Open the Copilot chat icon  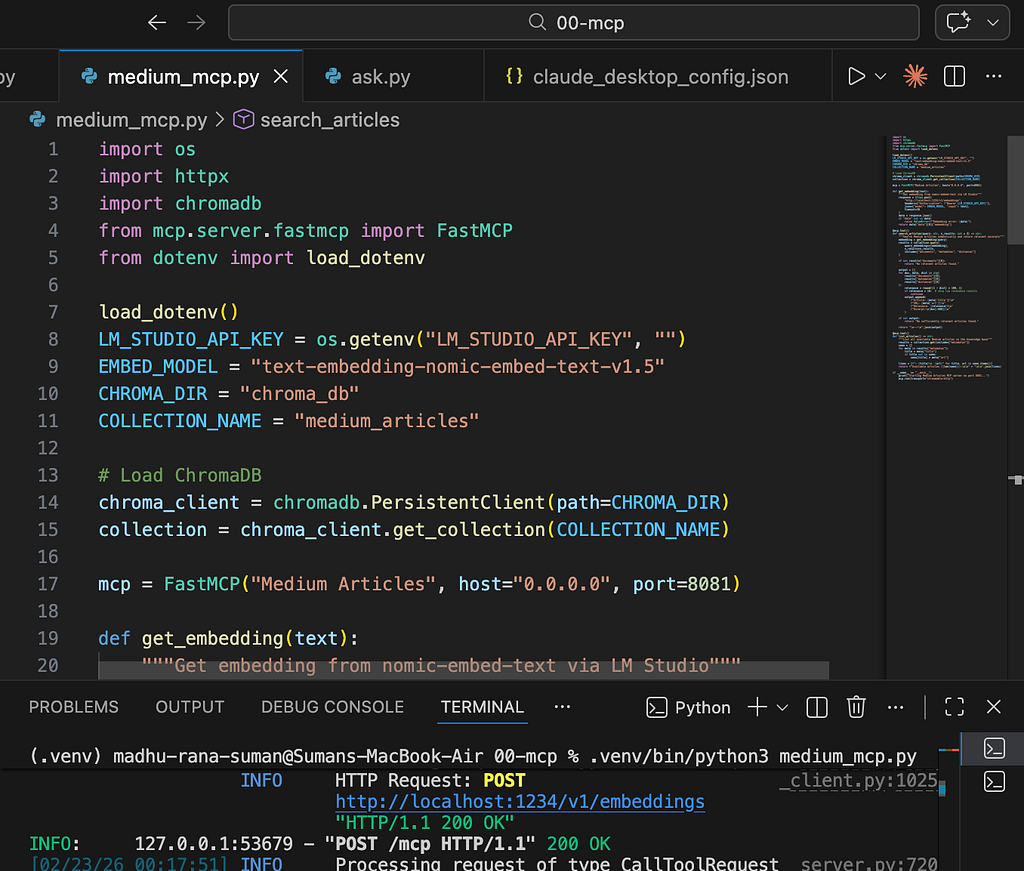point(958,23)
